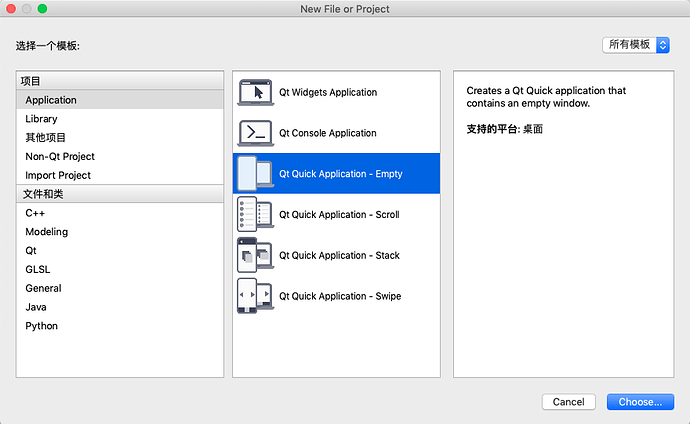
Task: Select the Library category
Action: tap(120, 119)
